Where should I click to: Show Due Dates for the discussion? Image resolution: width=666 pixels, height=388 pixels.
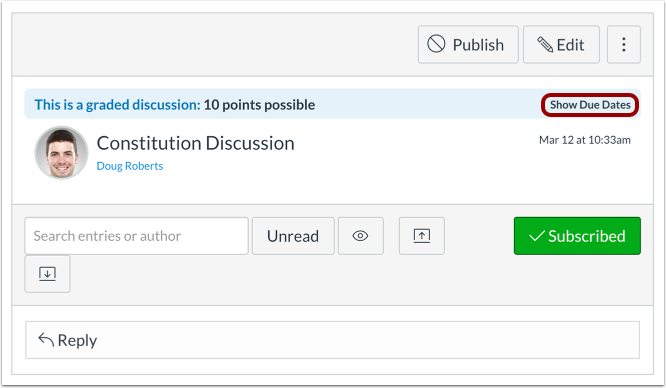pos(590,105)
